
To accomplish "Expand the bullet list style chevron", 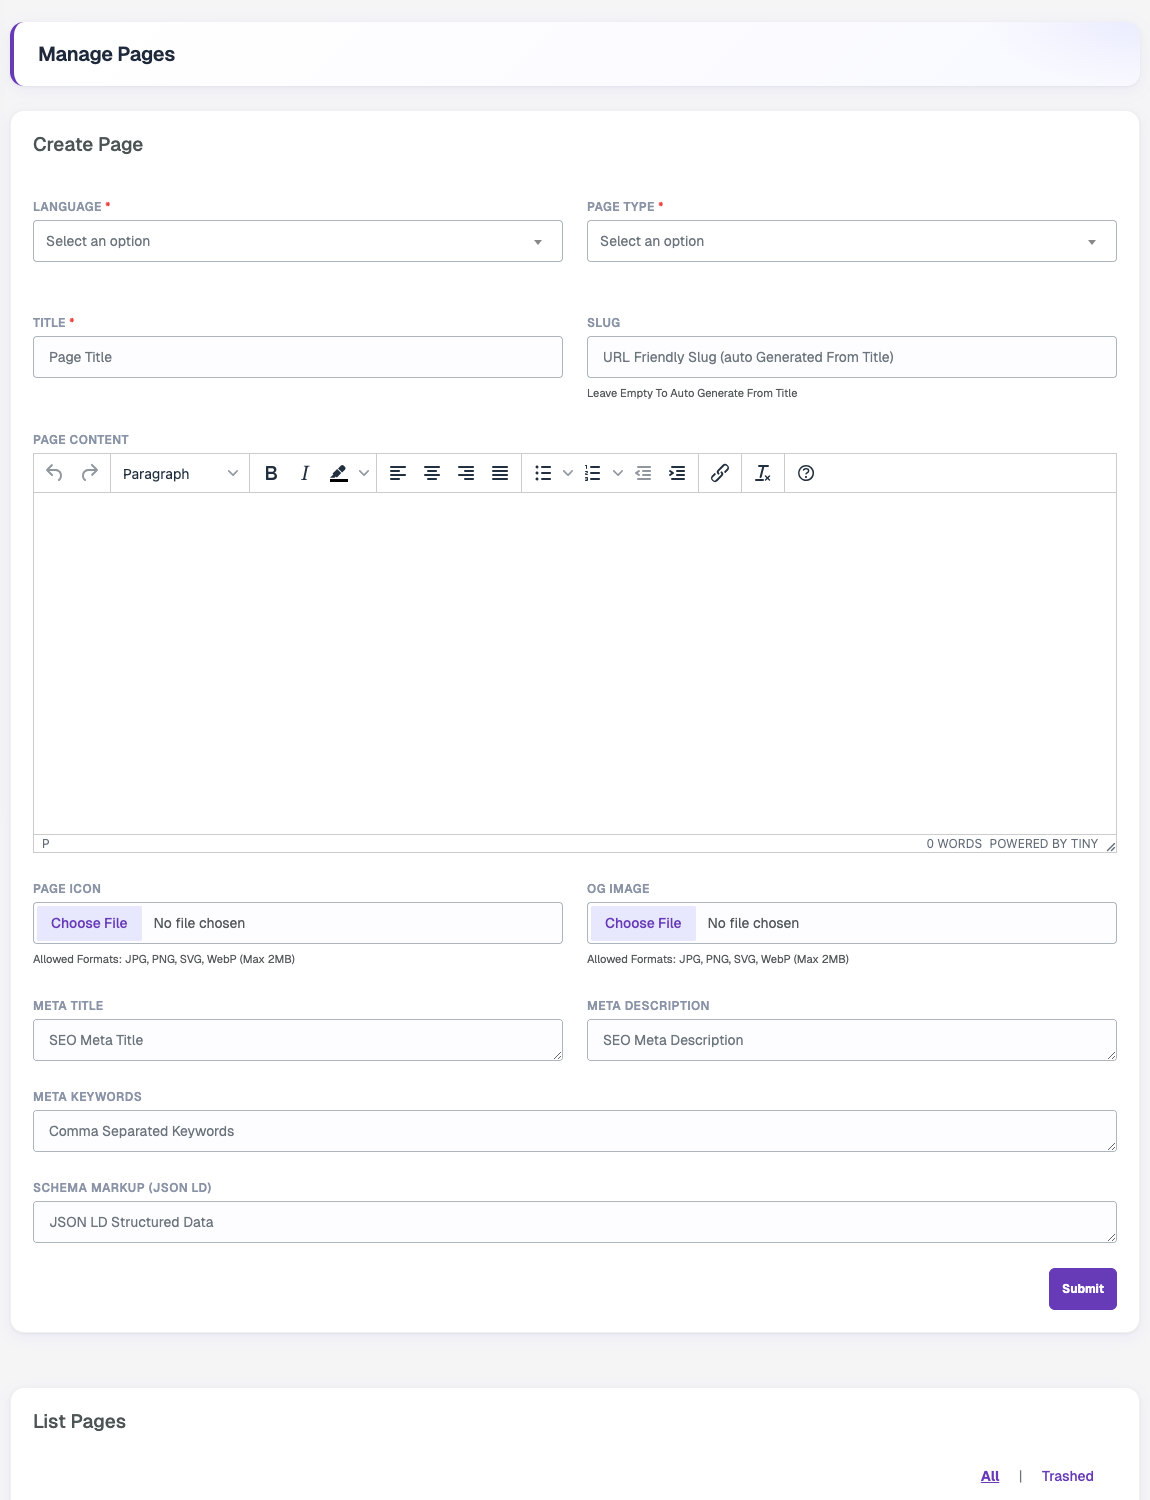I will tap(568, 473).
